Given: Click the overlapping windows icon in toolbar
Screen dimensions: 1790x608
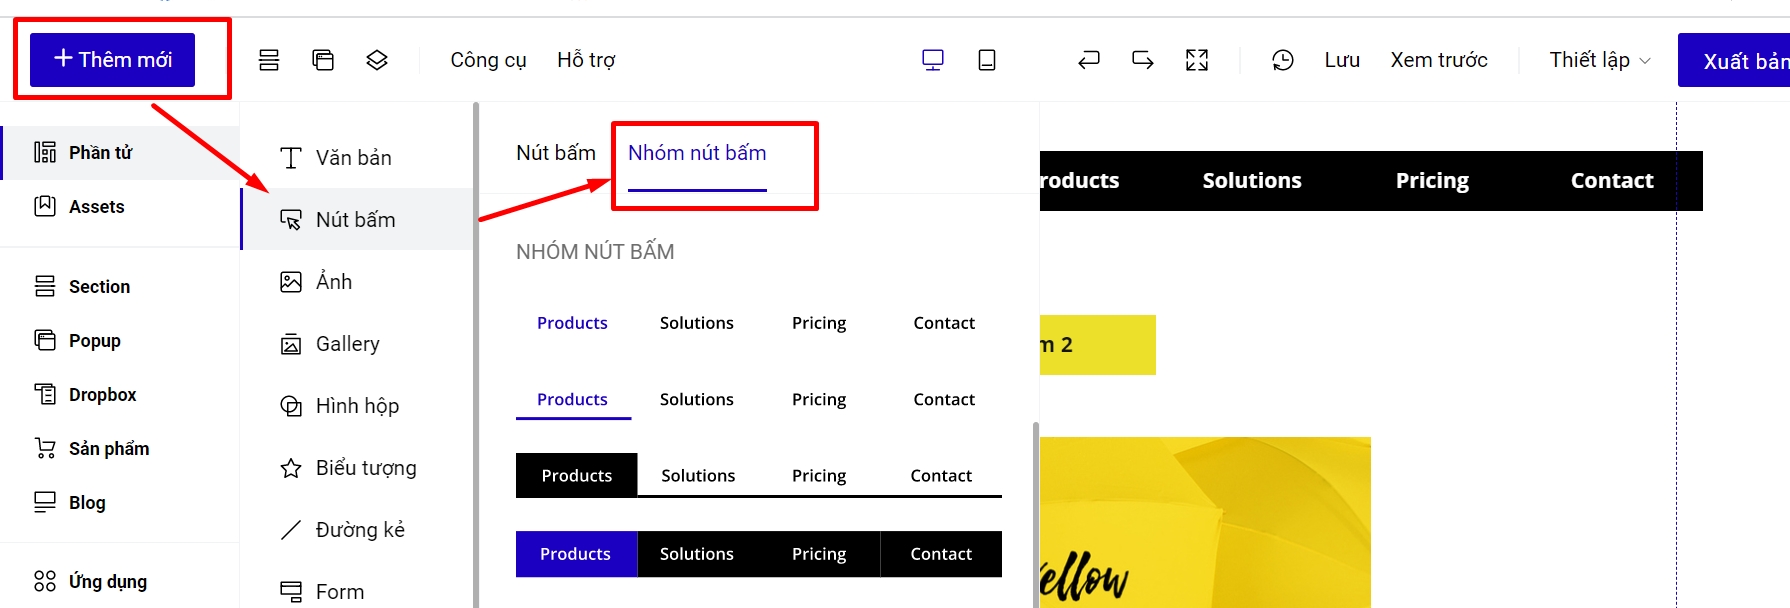Looking at the screenshot, I should point(323,60).
